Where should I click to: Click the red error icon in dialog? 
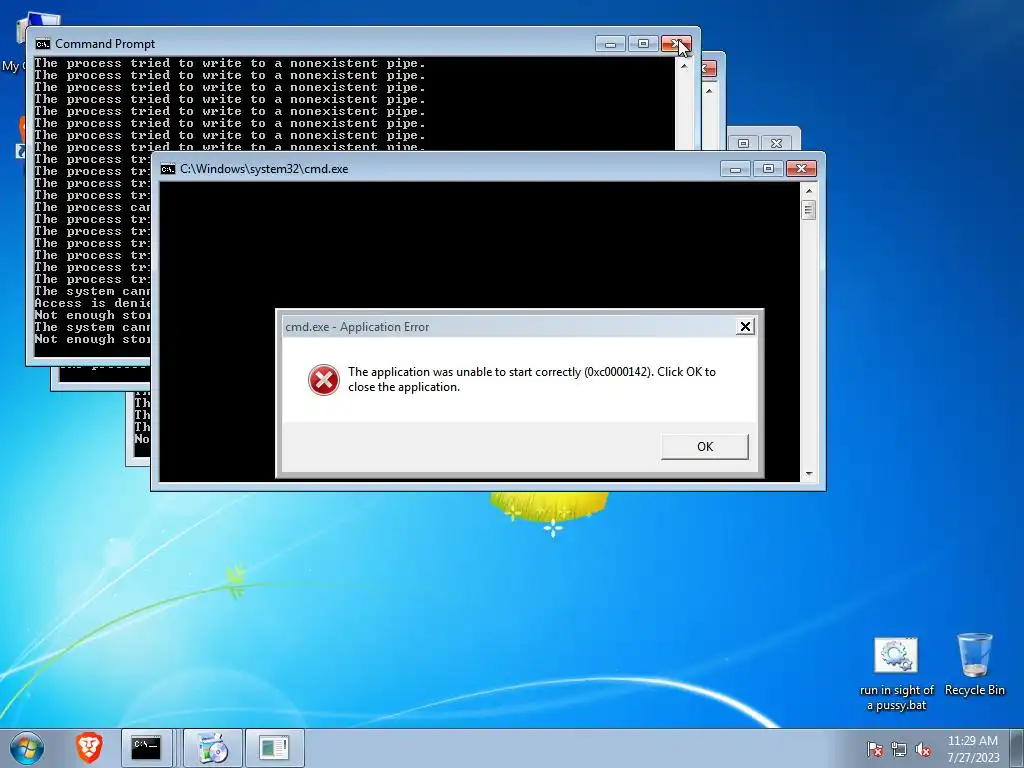324,379
